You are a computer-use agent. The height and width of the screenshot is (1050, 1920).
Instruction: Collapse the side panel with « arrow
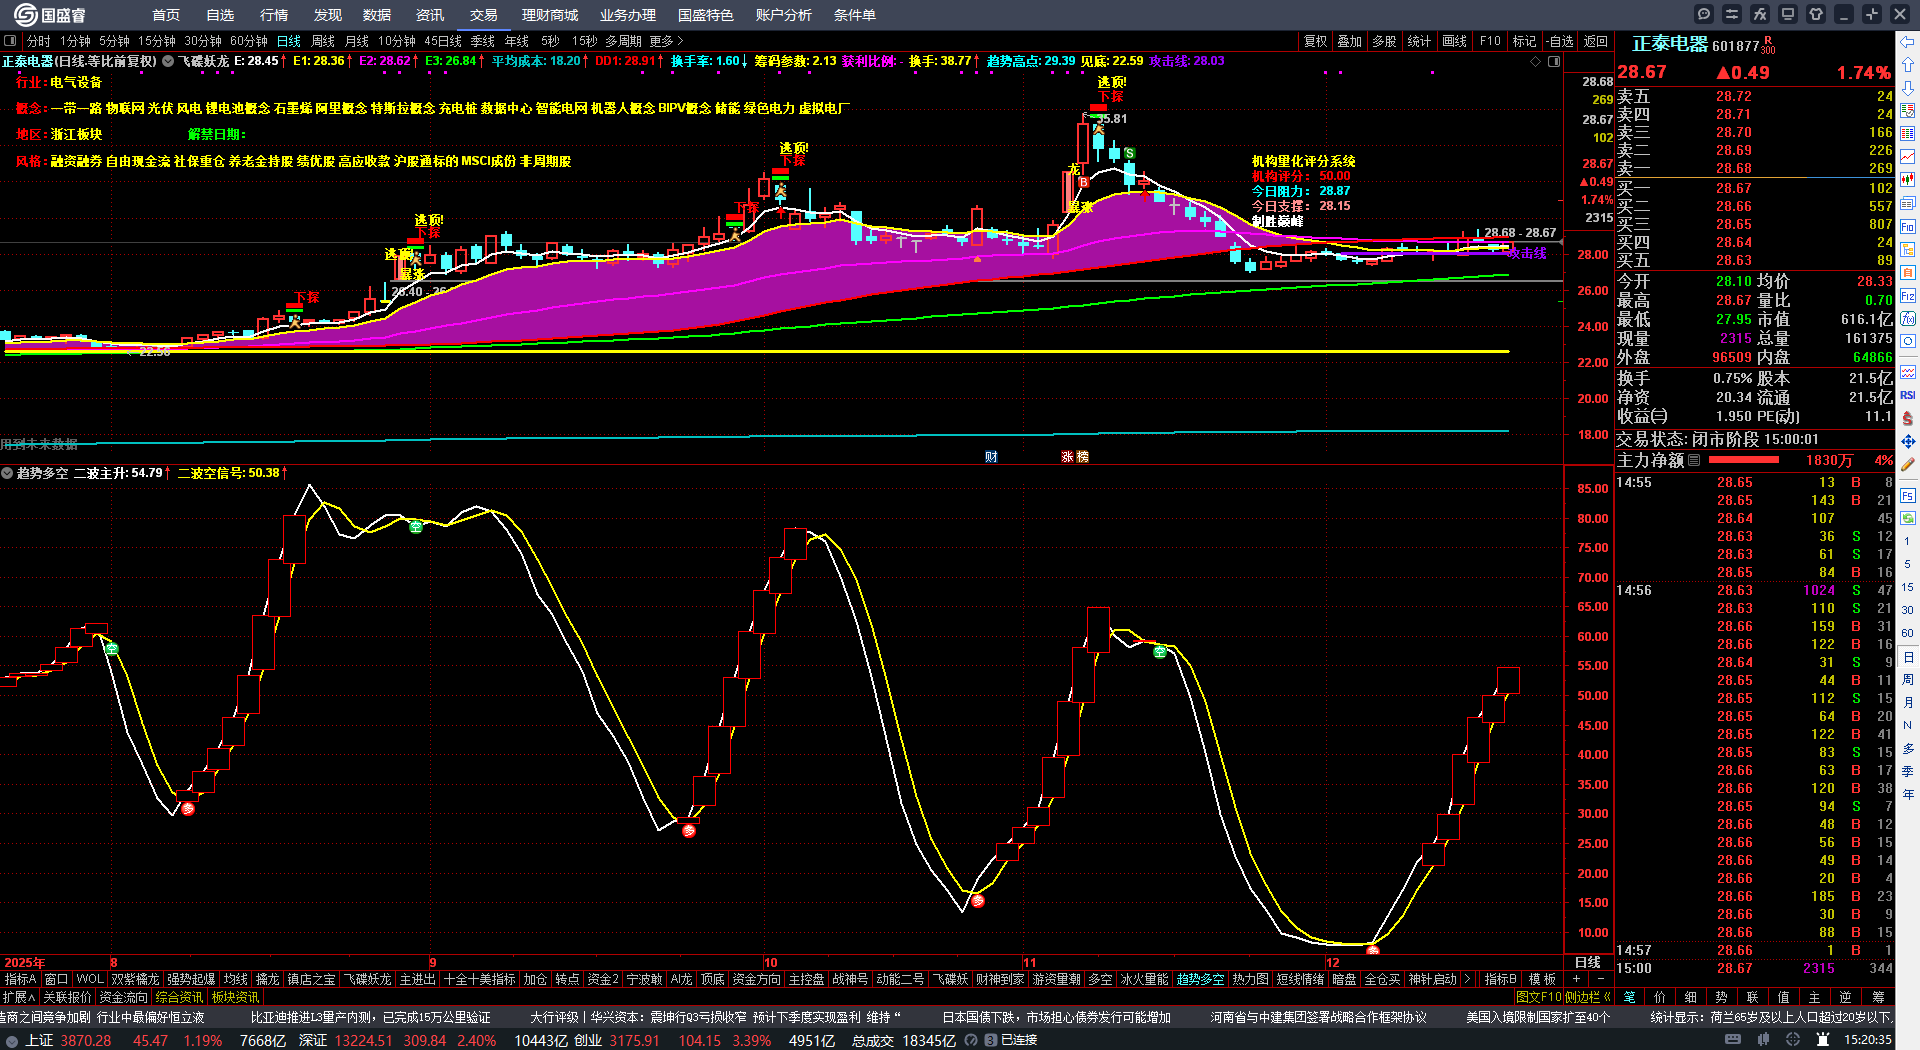coord(1607,997)
